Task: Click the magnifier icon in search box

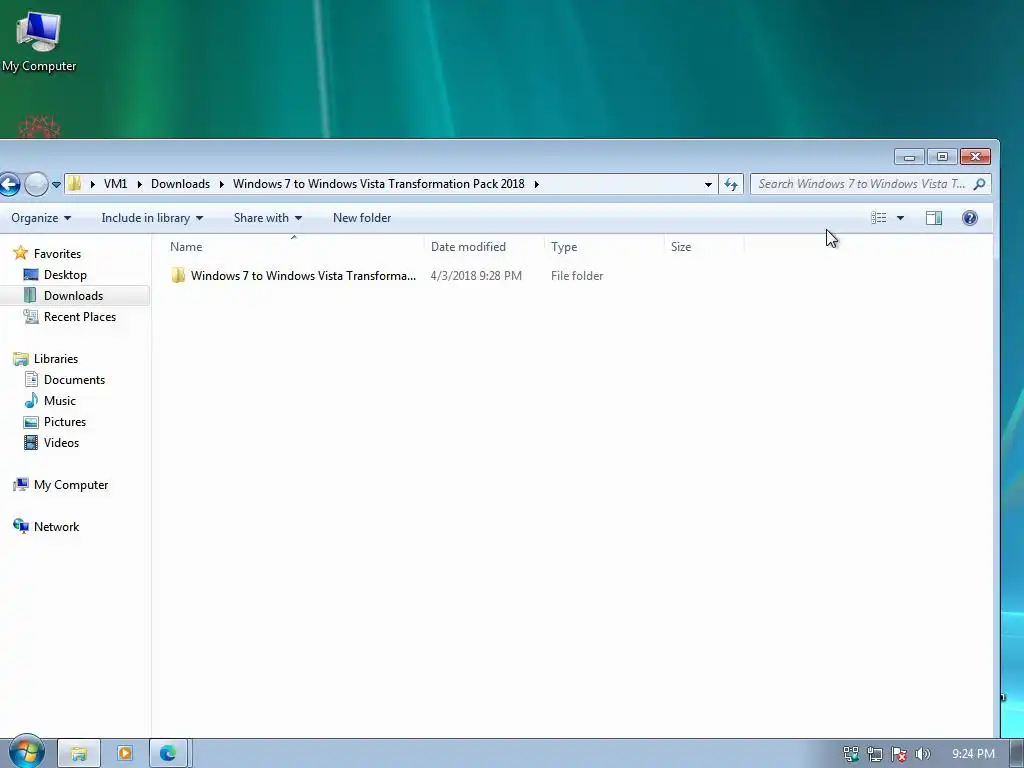Action: [979, 184]
